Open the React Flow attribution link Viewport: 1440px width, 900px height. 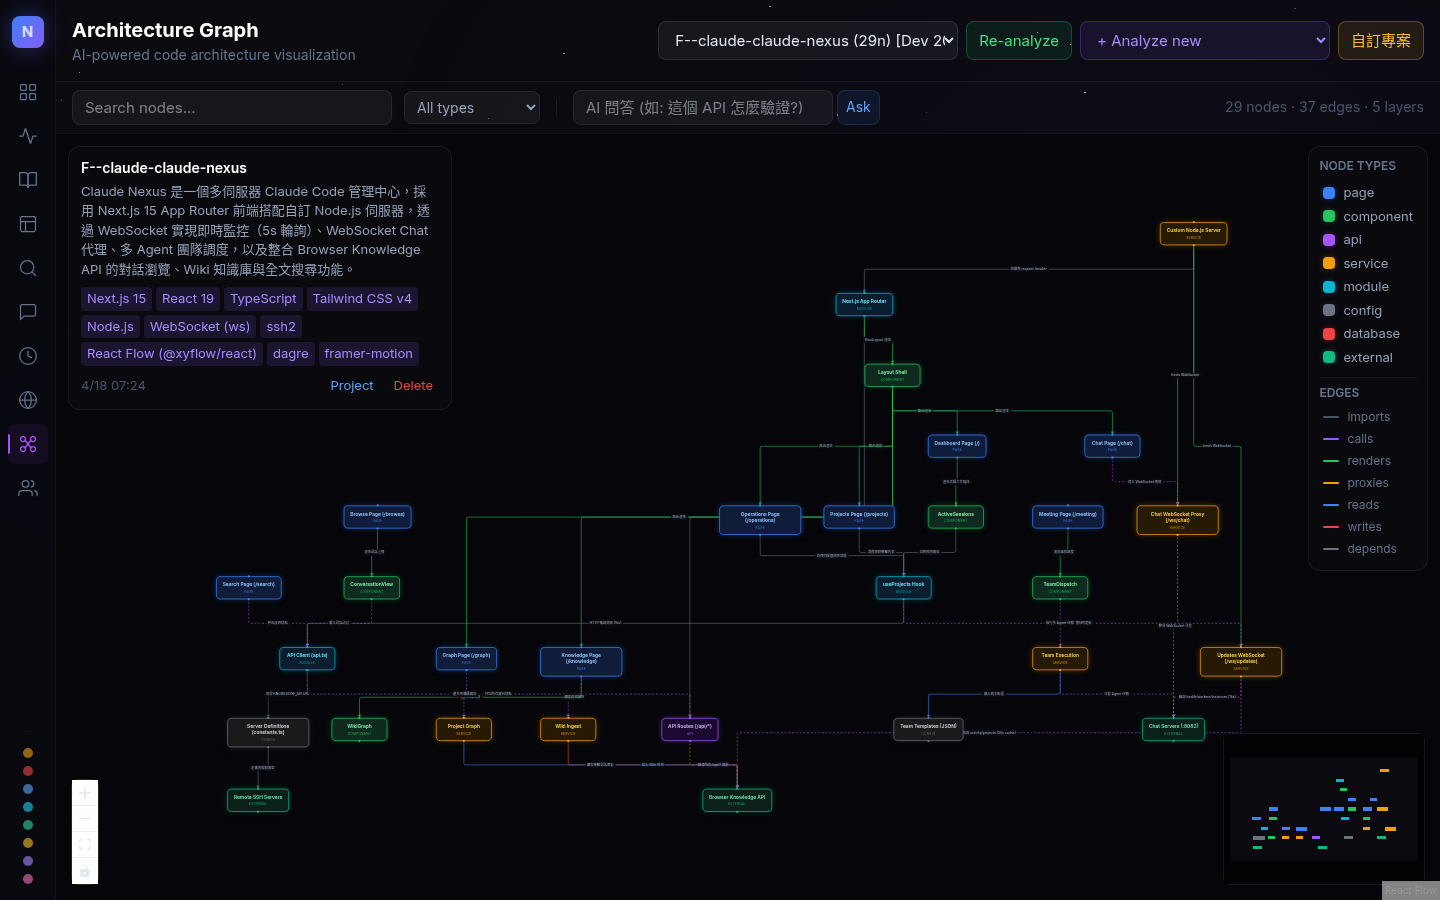pyautogui.click(x=1410, y=891)
